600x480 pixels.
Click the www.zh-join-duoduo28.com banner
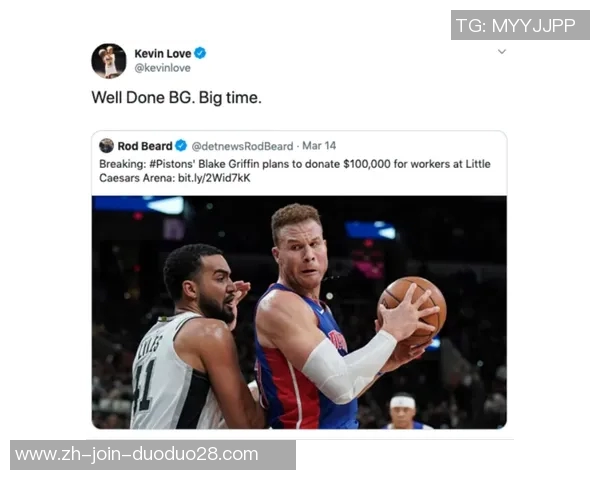click(x=153, y=455)
